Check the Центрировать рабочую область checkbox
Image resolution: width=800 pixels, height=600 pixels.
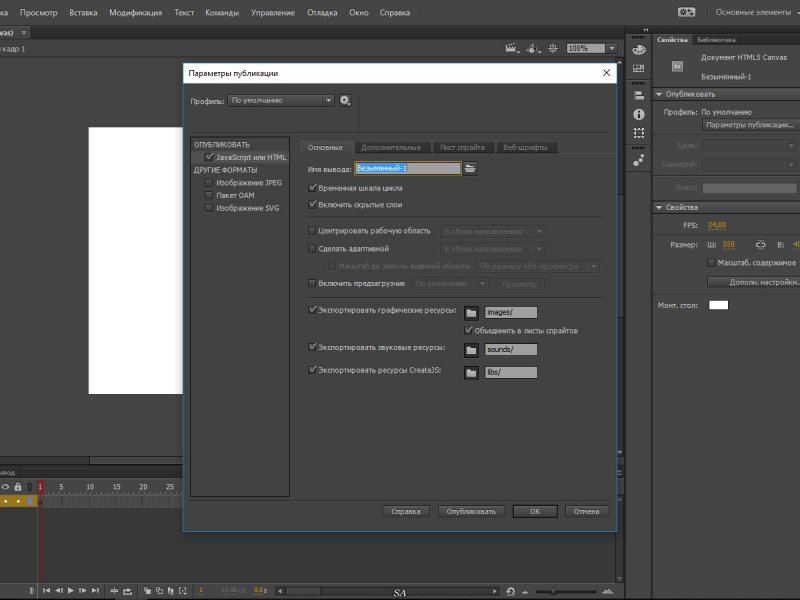312,231
